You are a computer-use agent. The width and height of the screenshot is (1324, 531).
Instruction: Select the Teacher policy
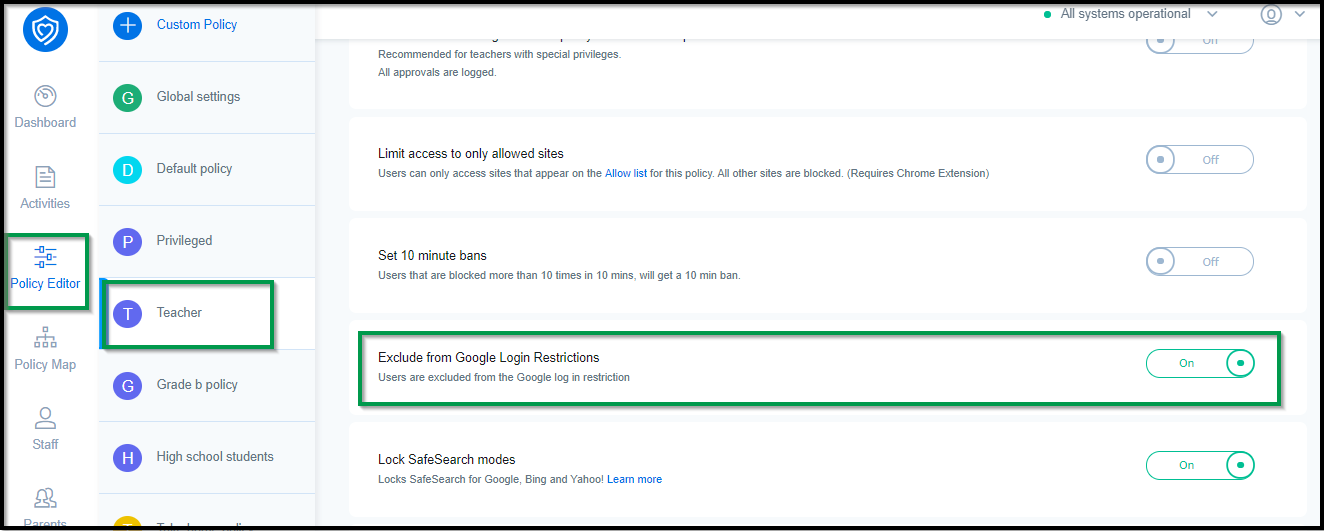[207, 313]
